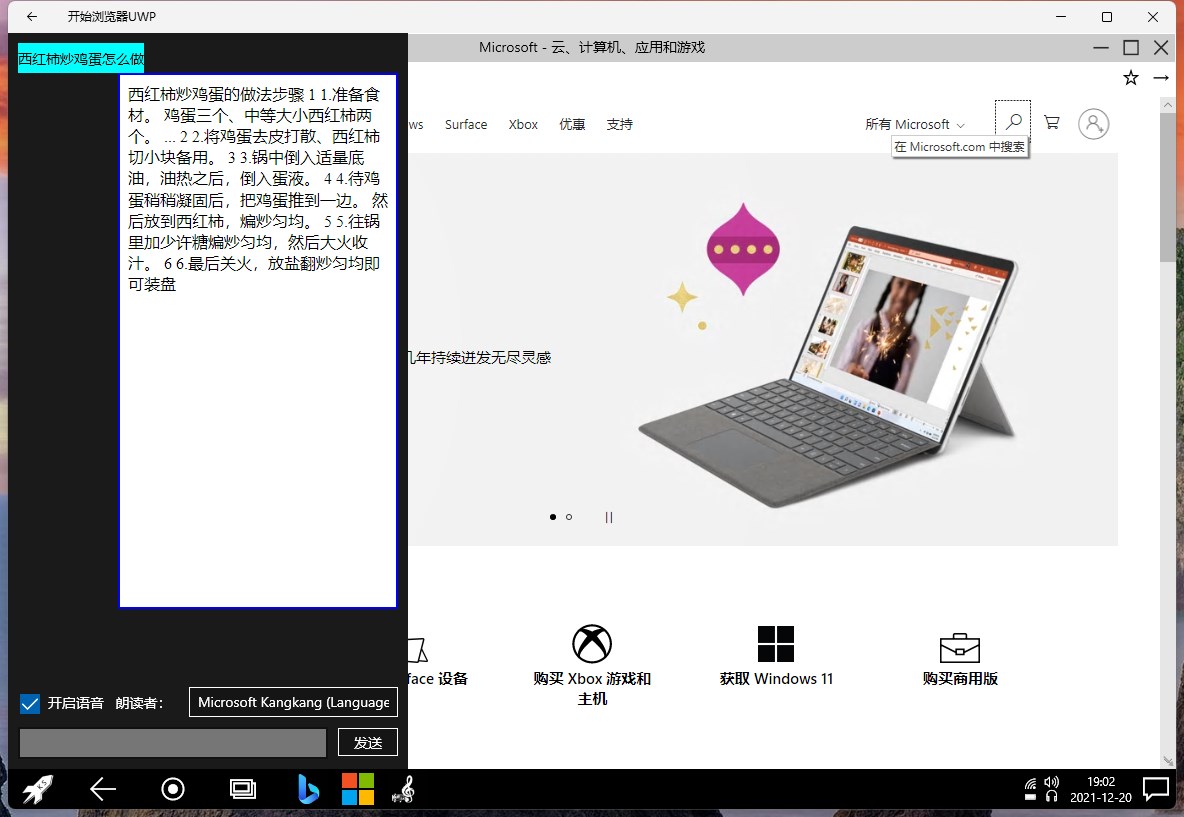Select second carousel dot indicator
Viewport: 1184px width, 817px height.
(x=569, y=517)
